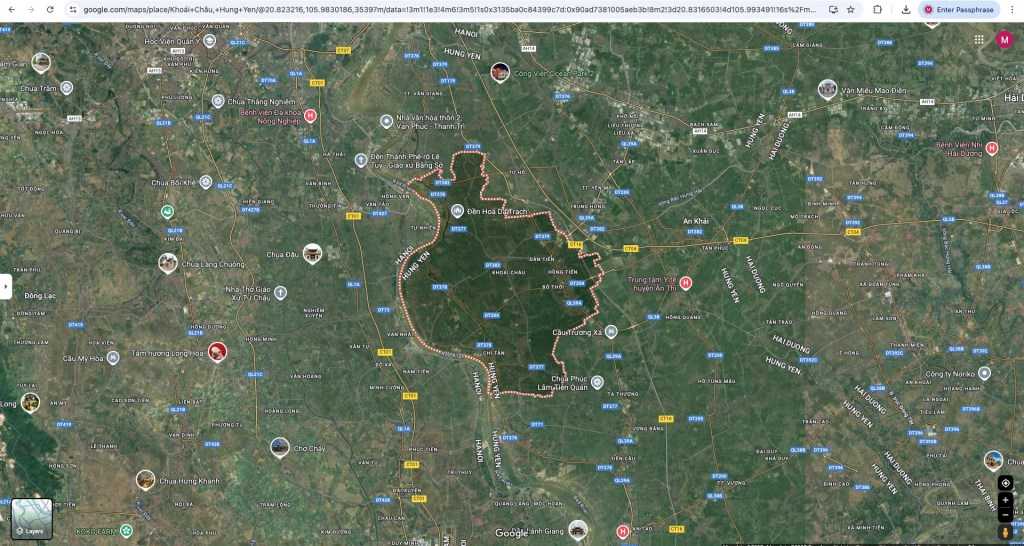Select the Street View pegman

click(1005, 533)
